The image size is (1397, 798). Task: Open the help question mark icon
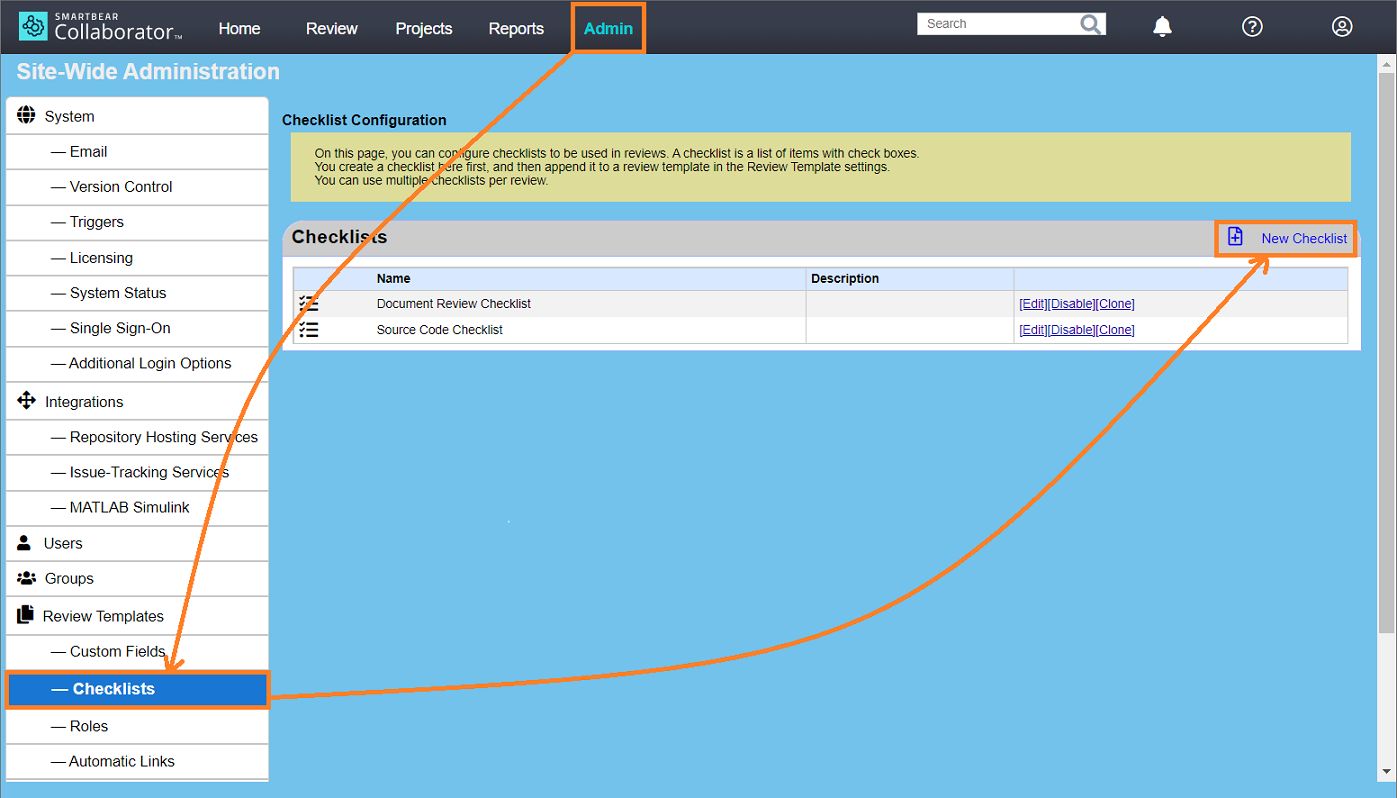point(1252,27)
